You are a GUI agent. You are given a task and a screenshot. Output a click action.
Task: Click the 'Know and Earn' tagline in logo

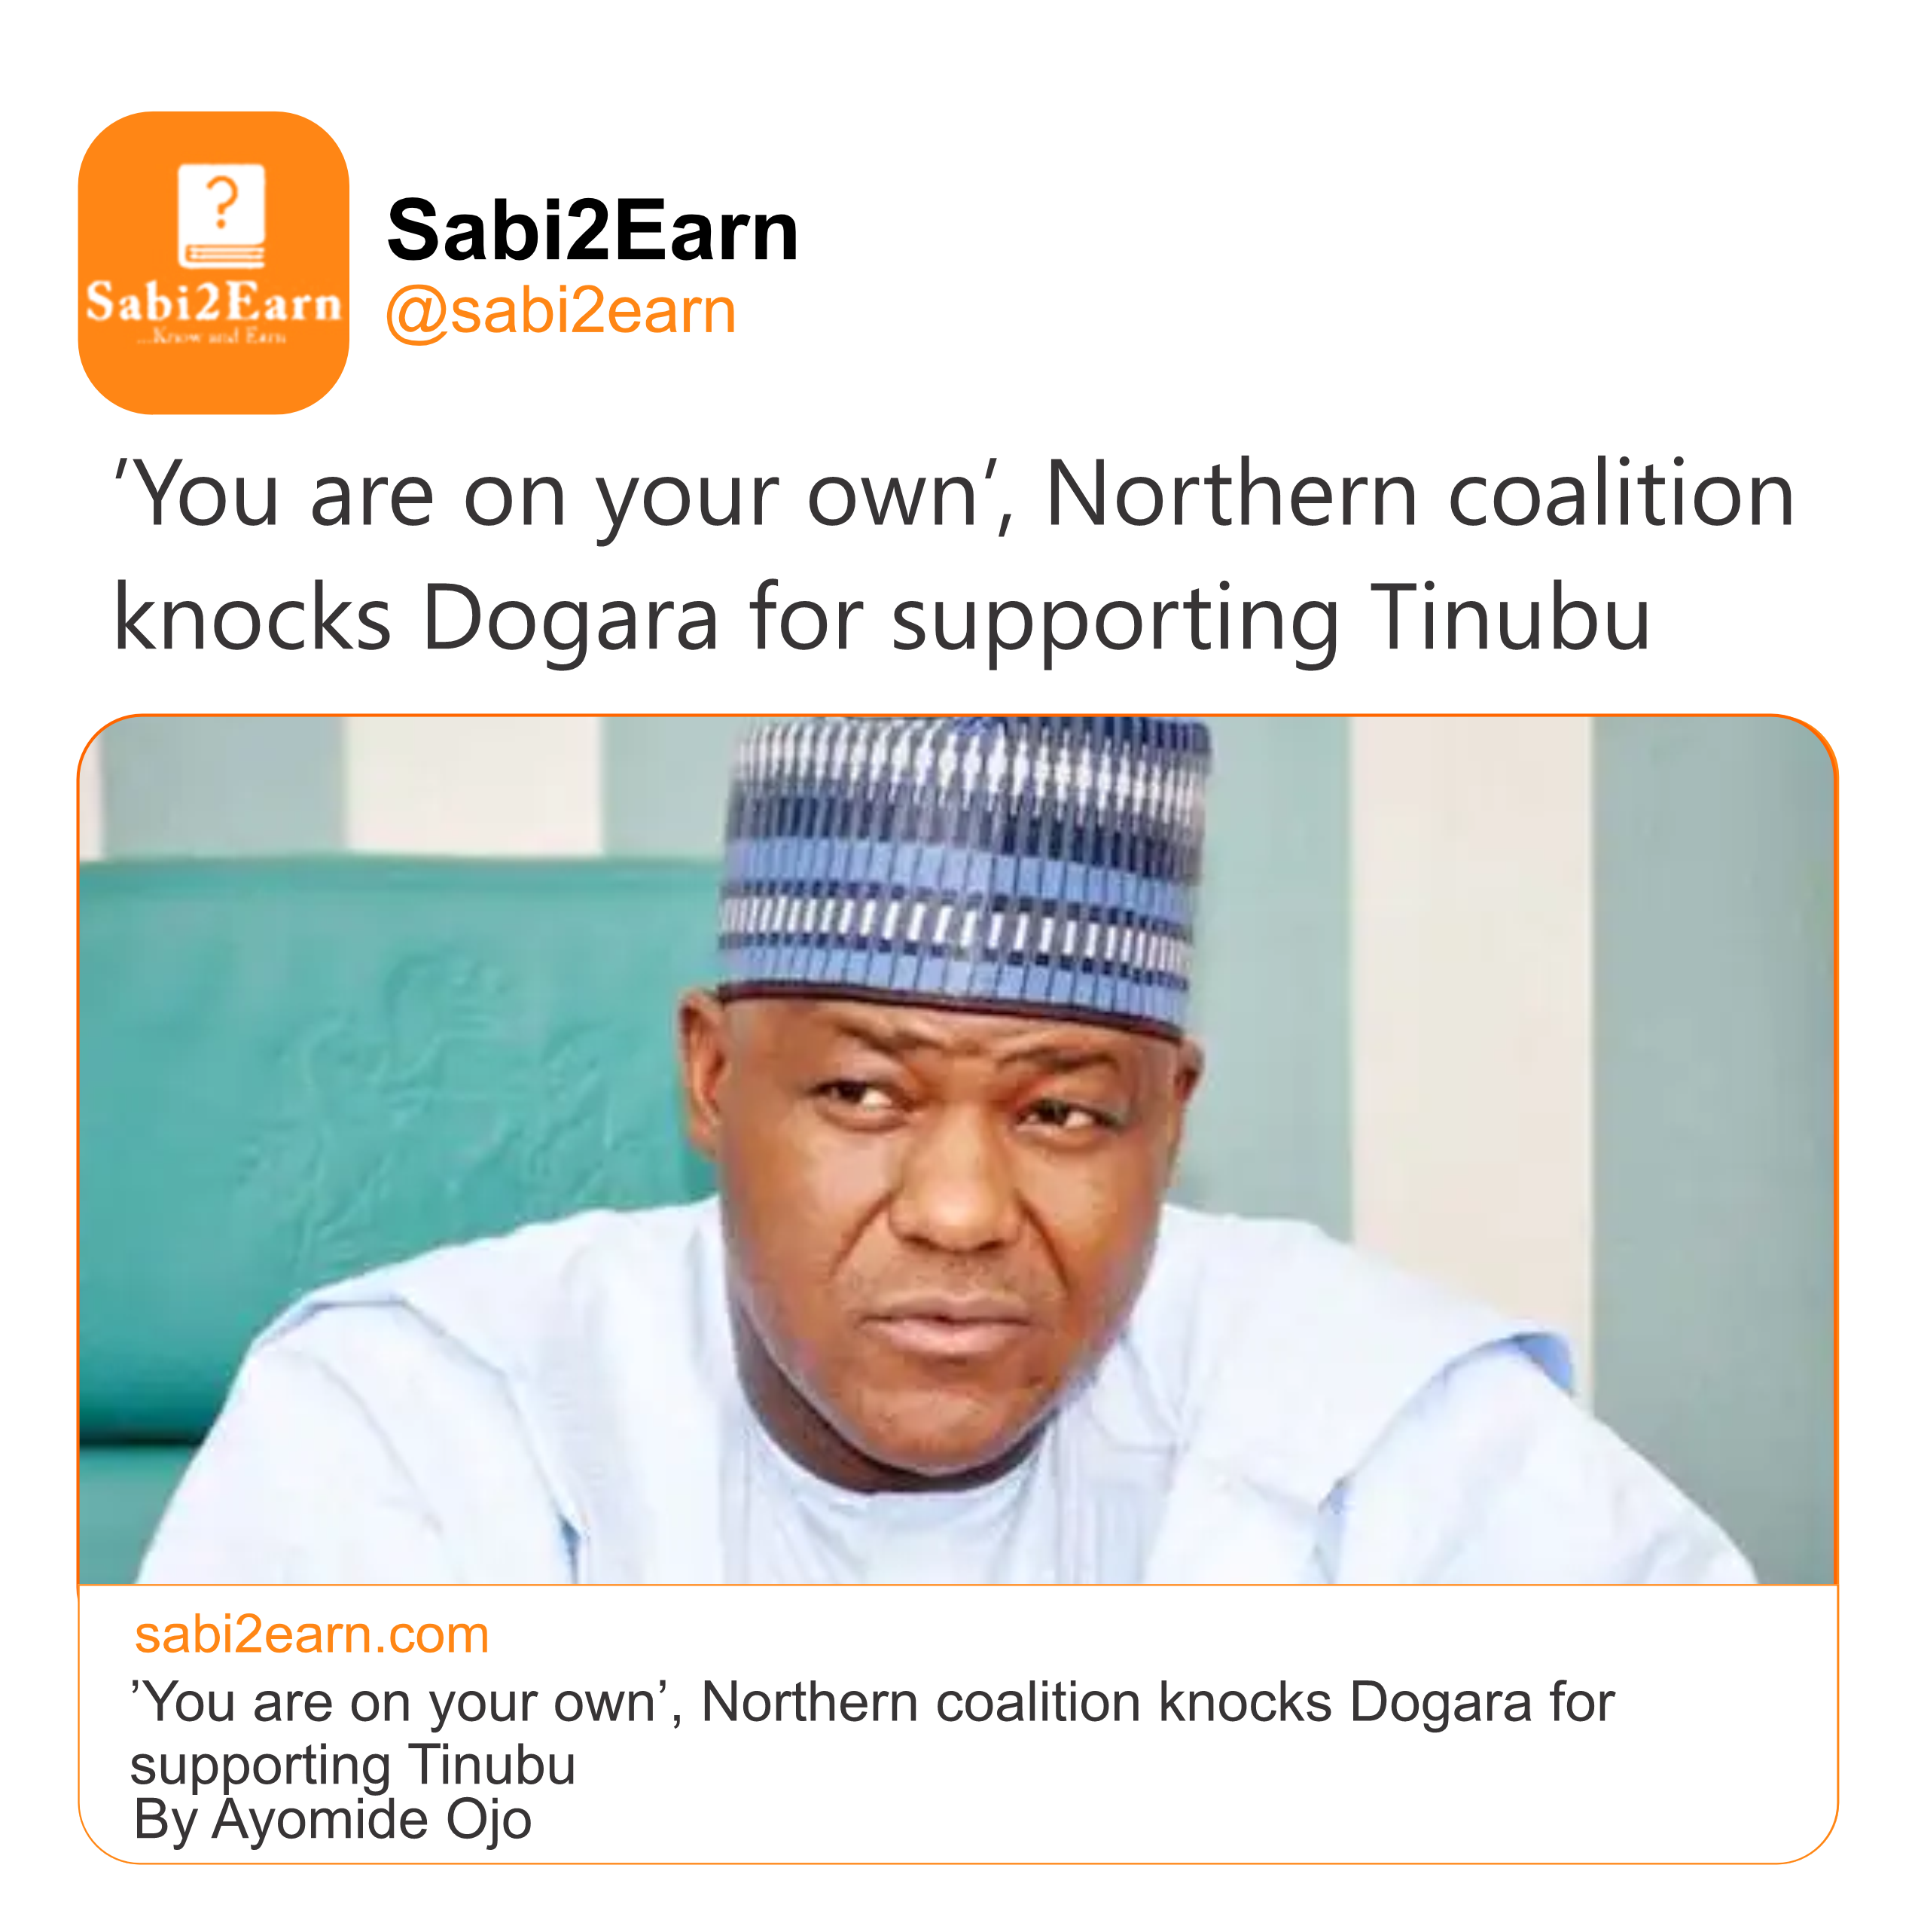coord(212,337)
